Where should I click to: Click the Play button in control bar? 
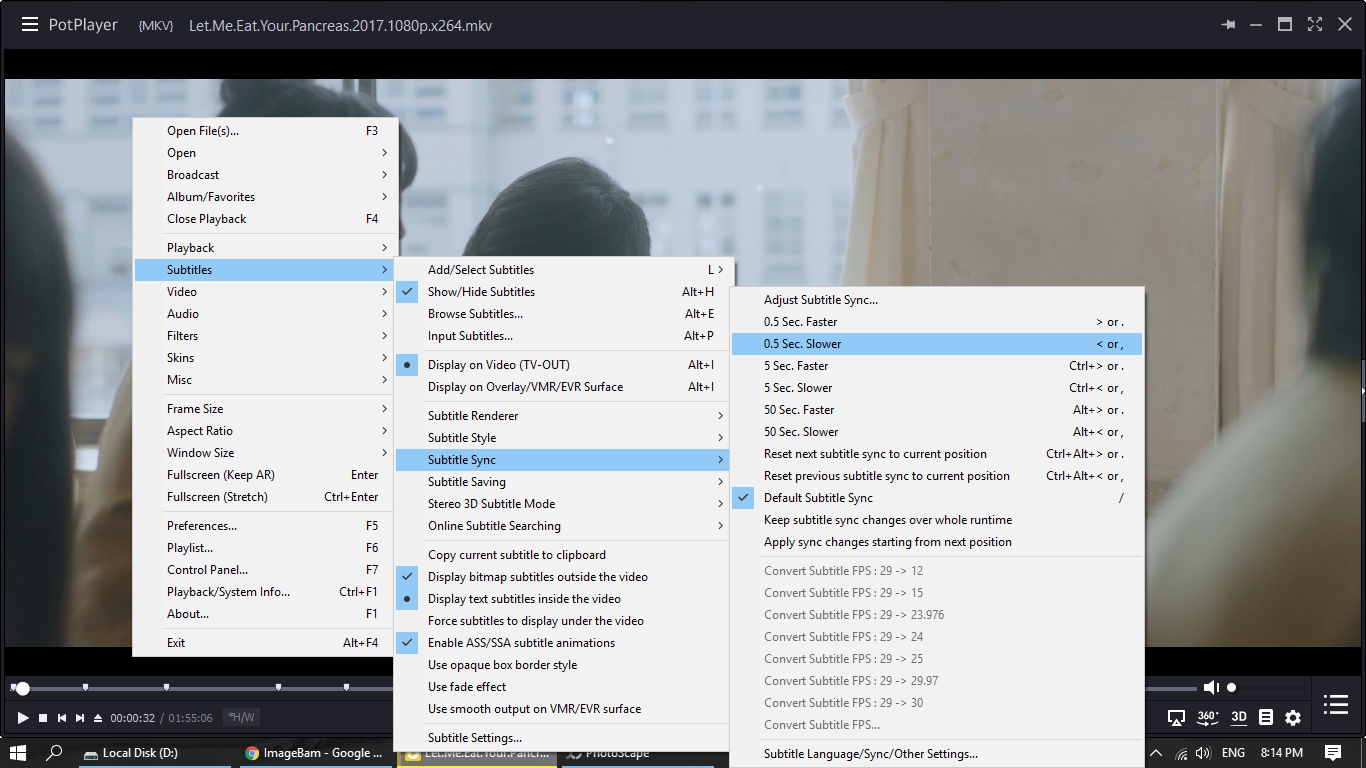click(x=23, y=717)
